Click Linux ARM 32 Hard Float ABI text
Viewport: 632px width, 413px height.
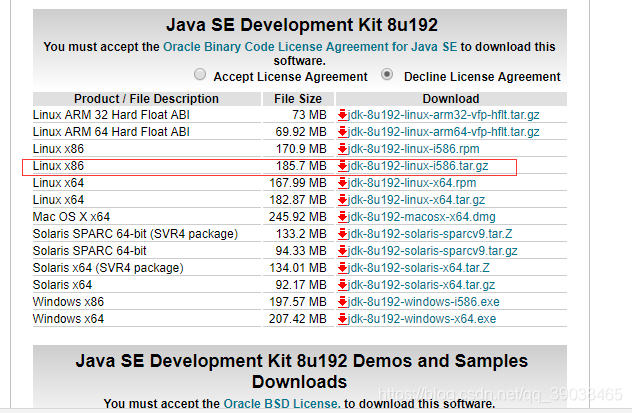click(x=111, y=115)
